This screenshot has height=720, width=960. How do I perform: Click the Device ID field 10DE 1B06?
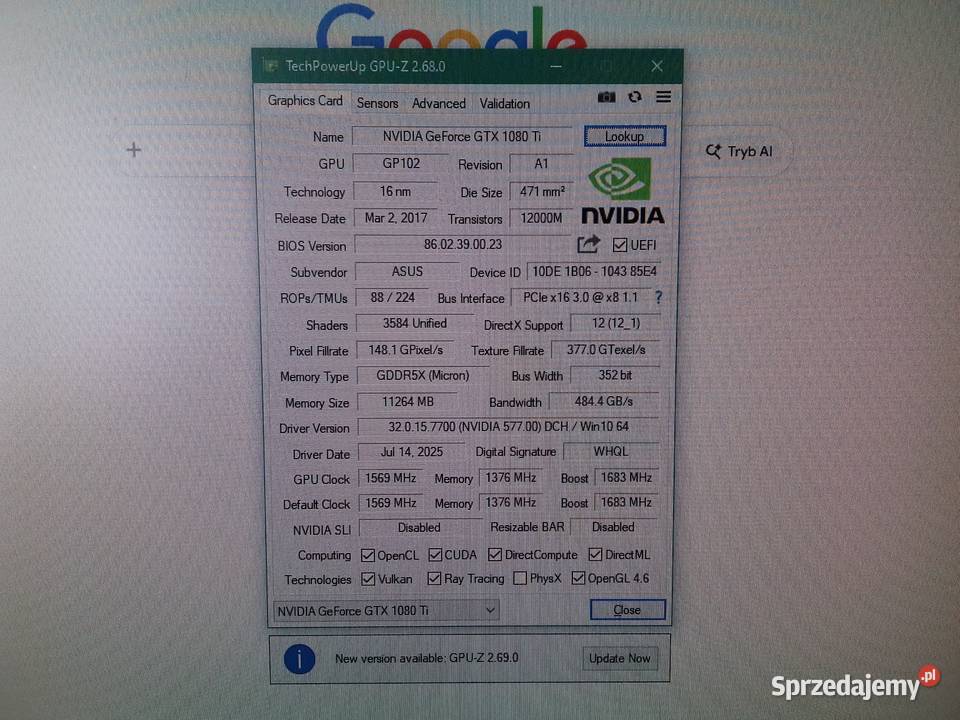pyautogui.click(x=594, y=271)
